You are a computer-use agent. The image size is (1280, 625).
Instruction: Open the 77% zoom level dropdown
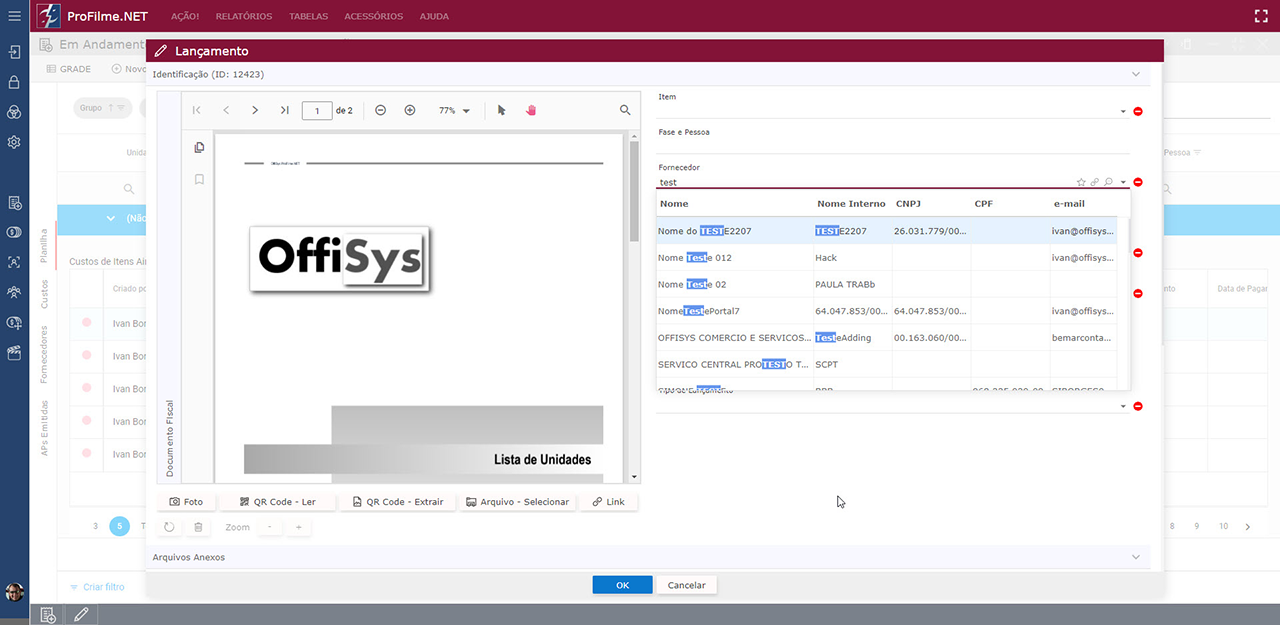pos(455,111)
